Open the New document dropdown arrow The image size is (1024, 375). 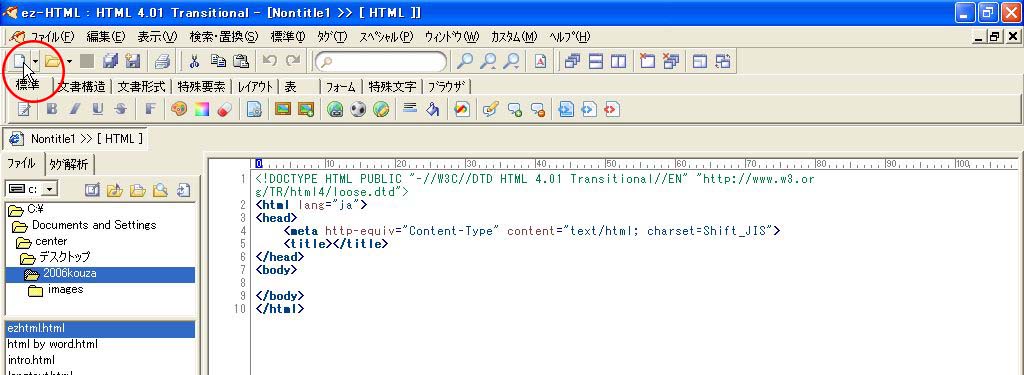(35, 62)
